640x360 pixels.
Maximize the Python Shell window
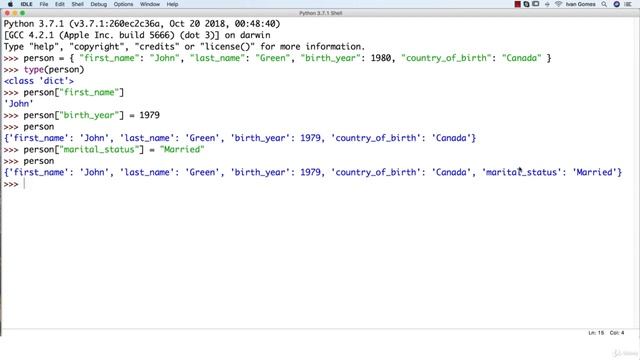22,13
